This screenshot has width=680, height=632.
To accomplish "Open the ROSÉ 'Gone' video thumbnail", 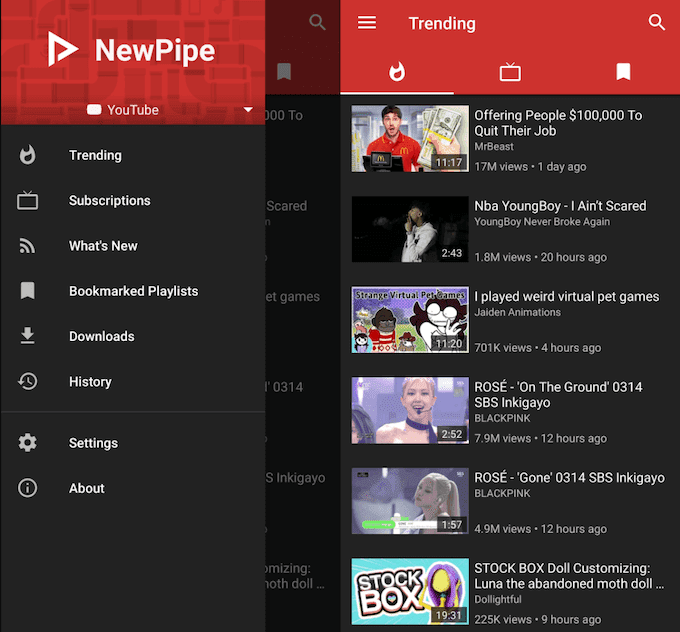I will pos(410,501).
